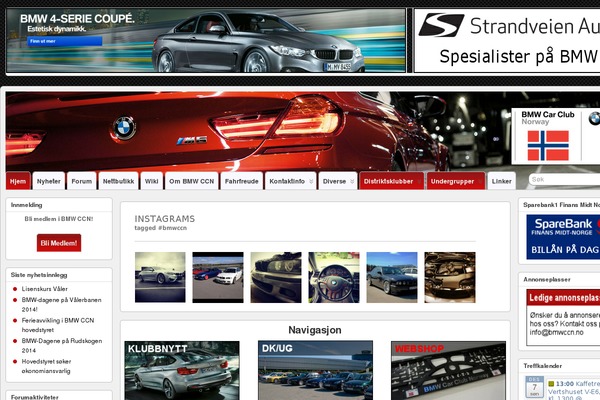Click the Norwegian flag in club logo
The height and width of the screenshot is (400, 600).
point(548,145)
